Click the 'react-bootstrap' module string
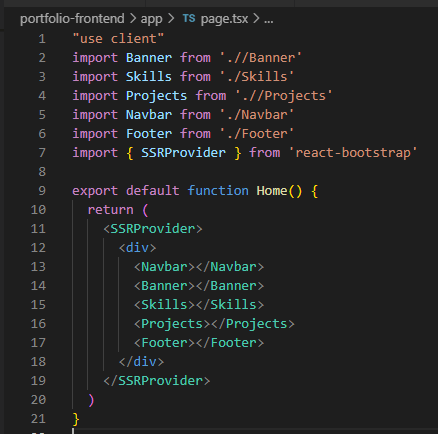The height and width of the screenshot is (434, 438). pos(353,153)
